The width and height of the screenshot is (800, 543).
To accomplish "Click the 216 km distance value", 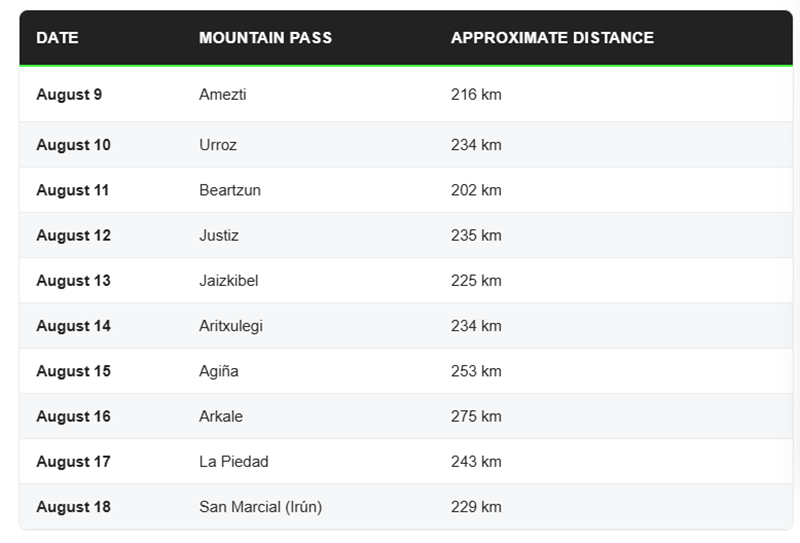I will pyautogui.click(x=476, y=94).
